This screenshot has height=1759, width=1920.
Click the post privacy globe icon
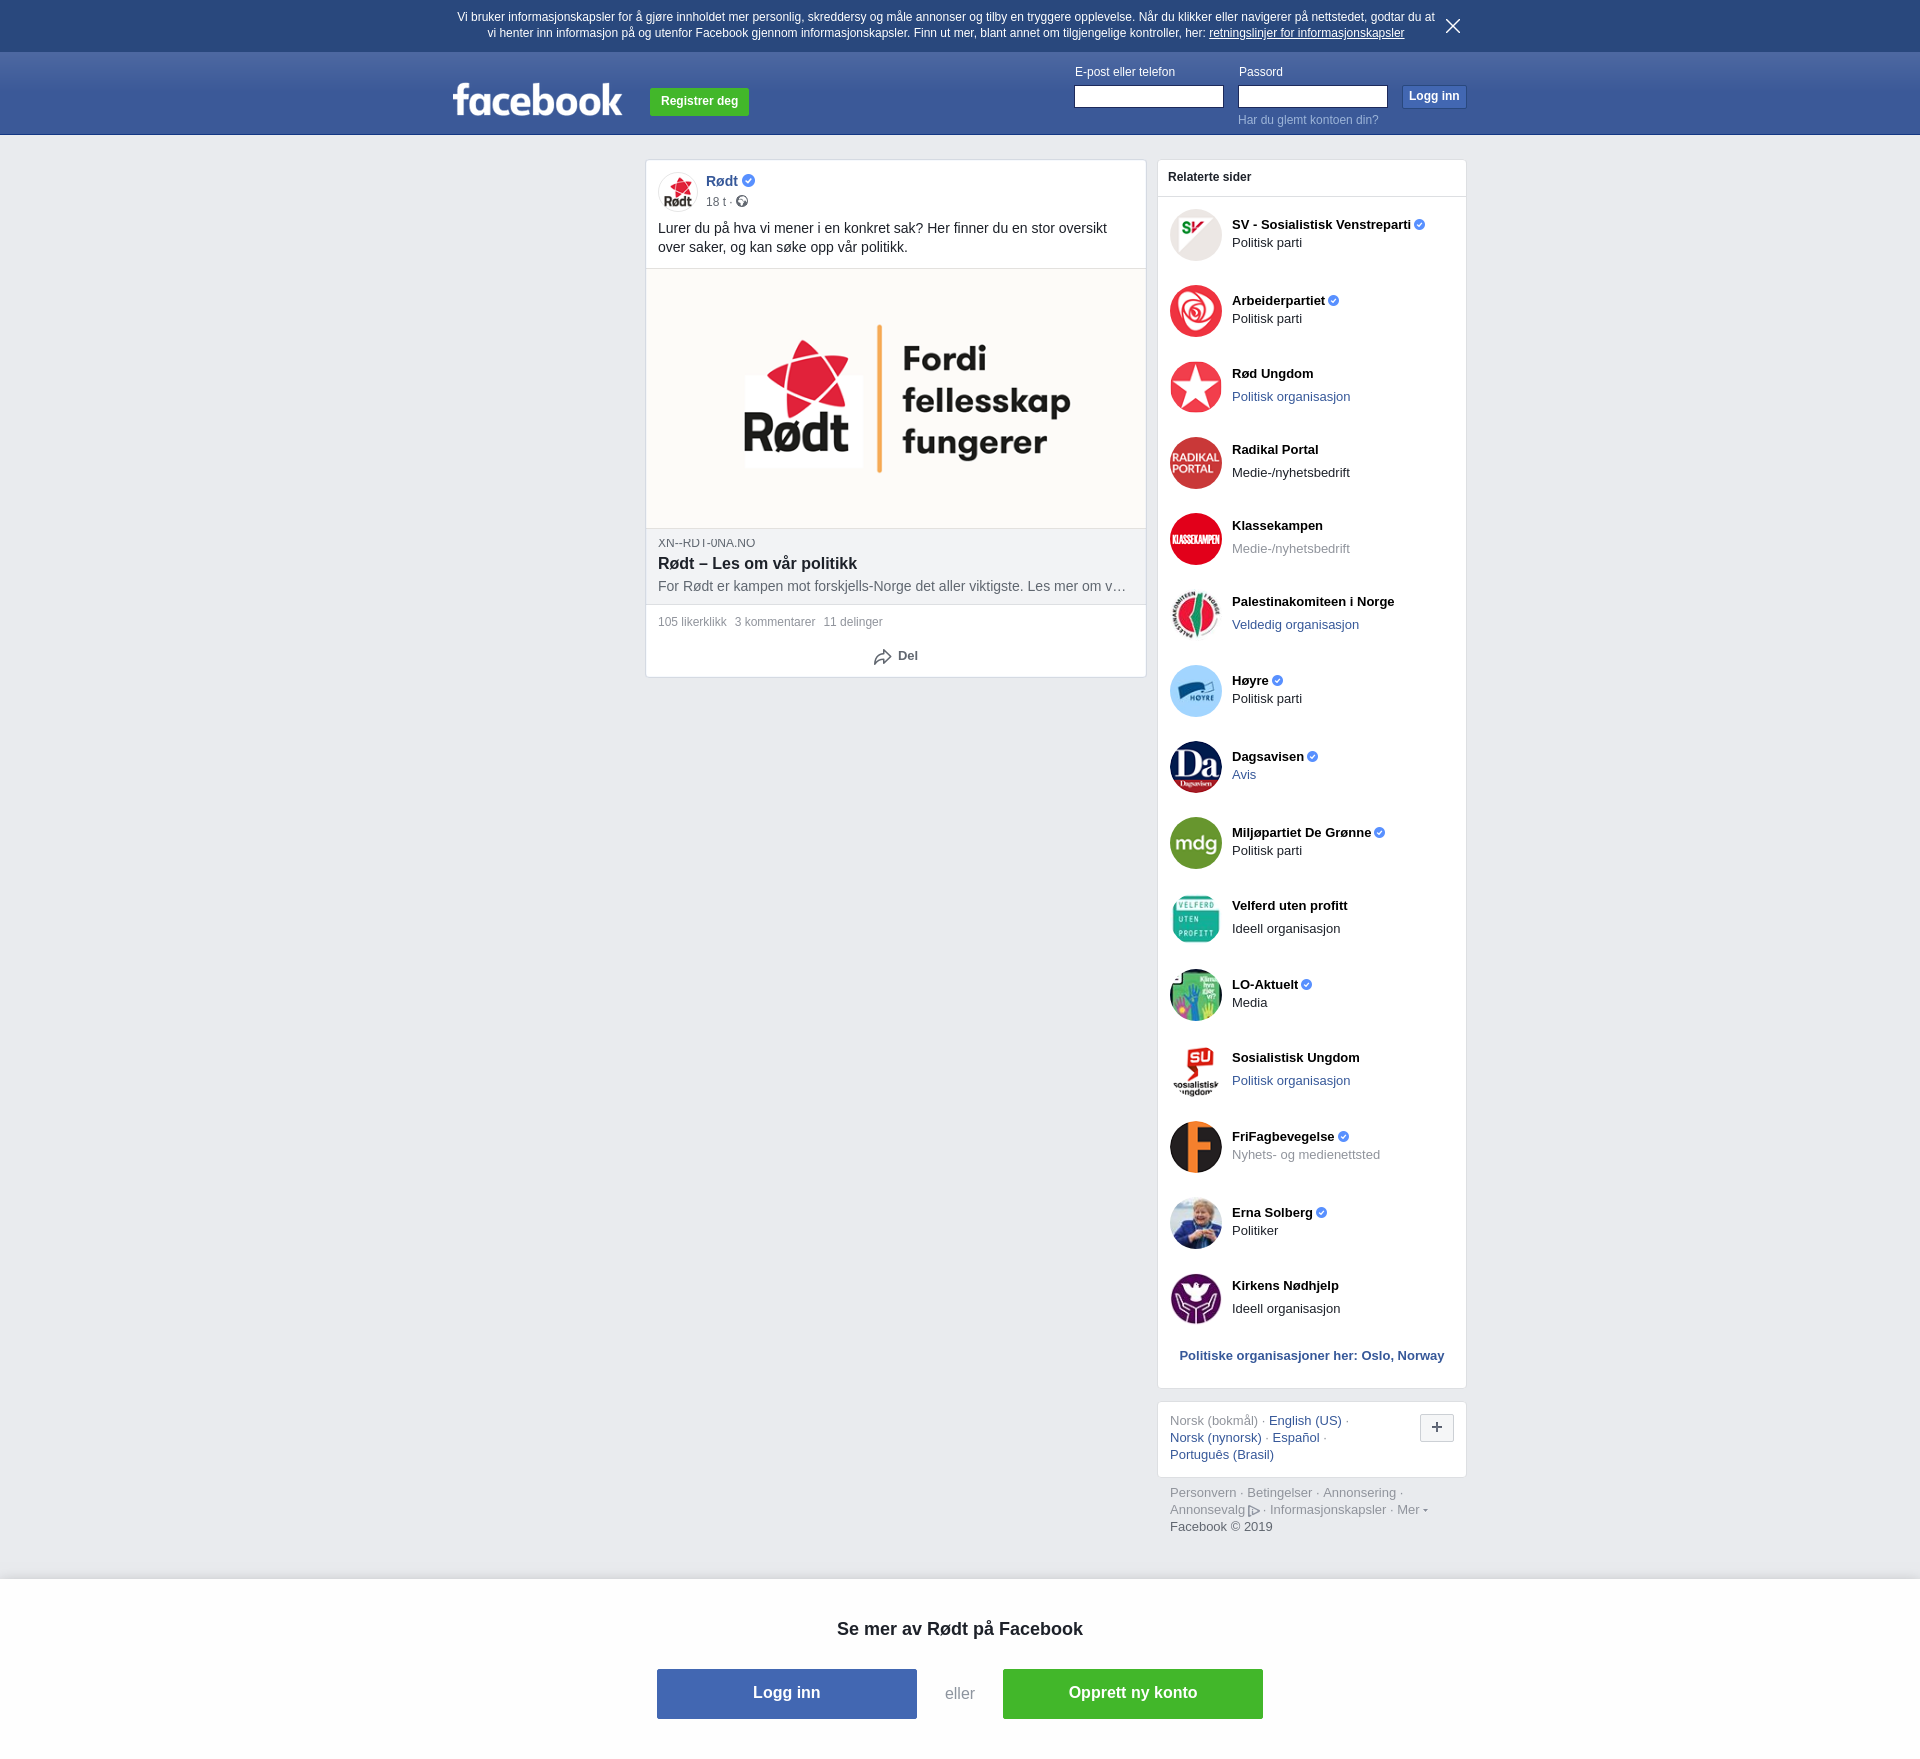(742, 202)
